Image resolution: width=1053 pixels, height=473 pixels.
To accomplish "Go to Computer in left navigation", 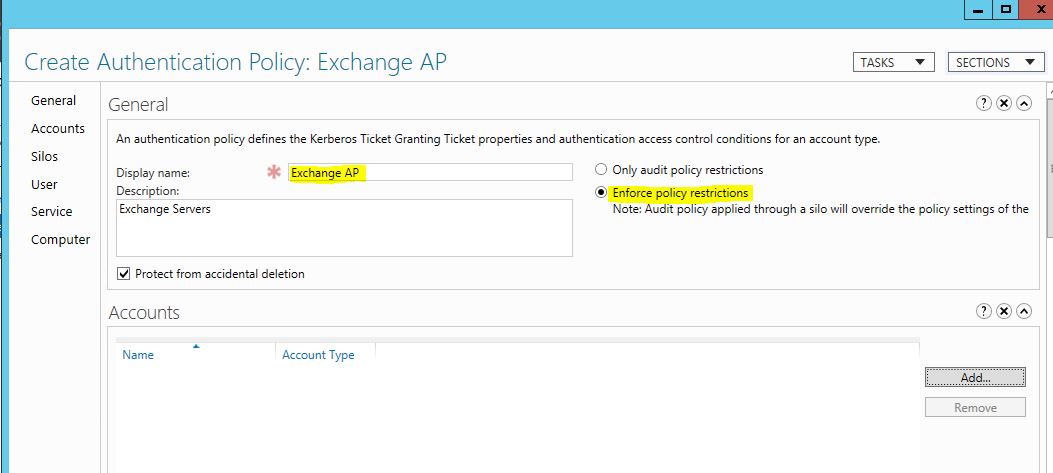I will (x=60, y=240).
